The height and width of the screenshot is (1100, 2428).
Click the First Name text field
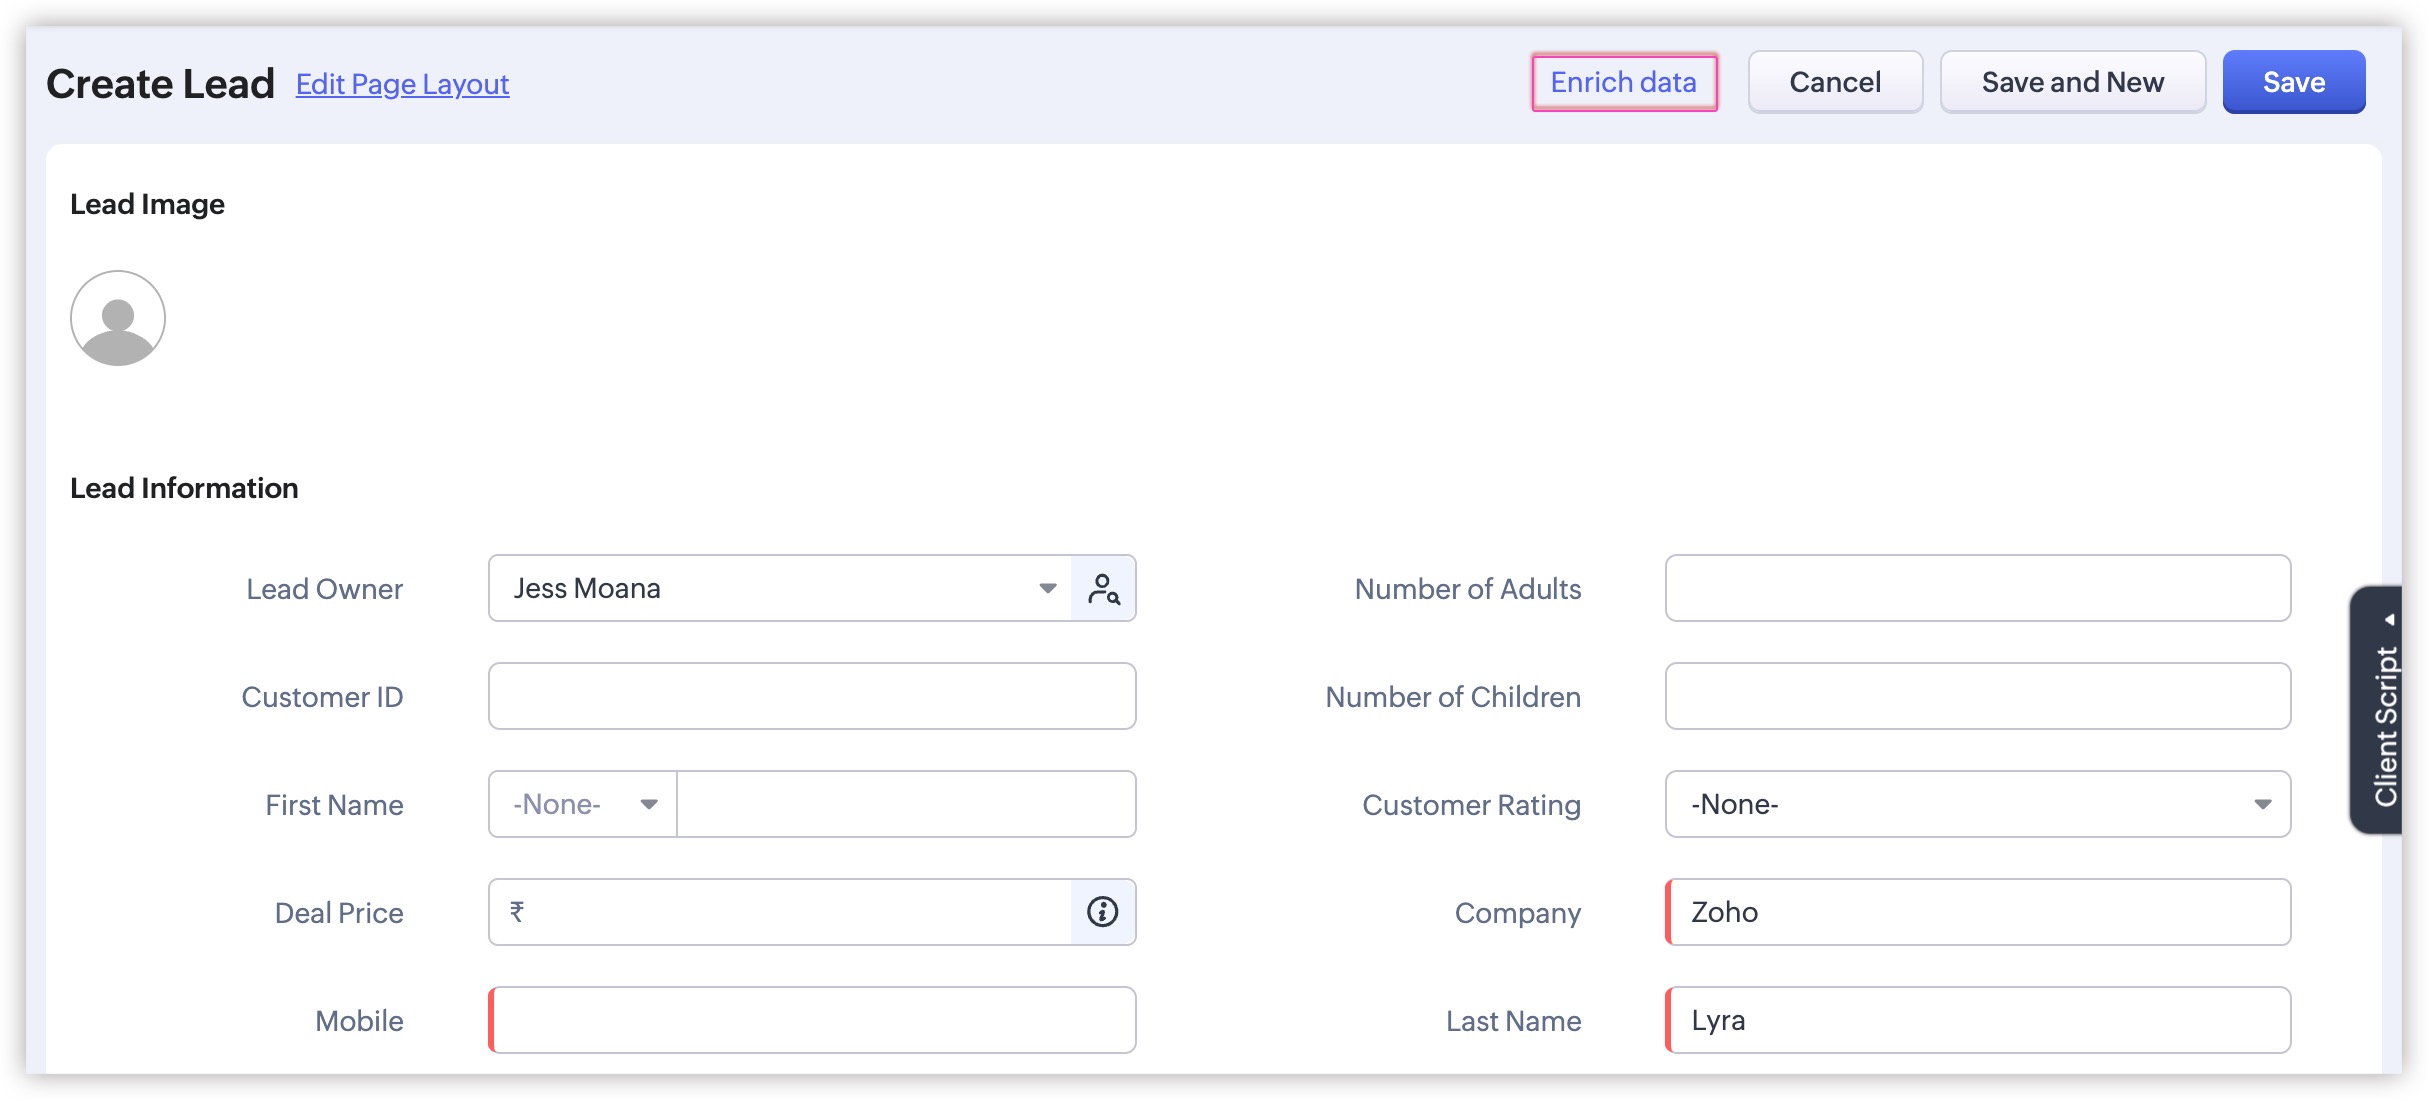tap(905, 805)
